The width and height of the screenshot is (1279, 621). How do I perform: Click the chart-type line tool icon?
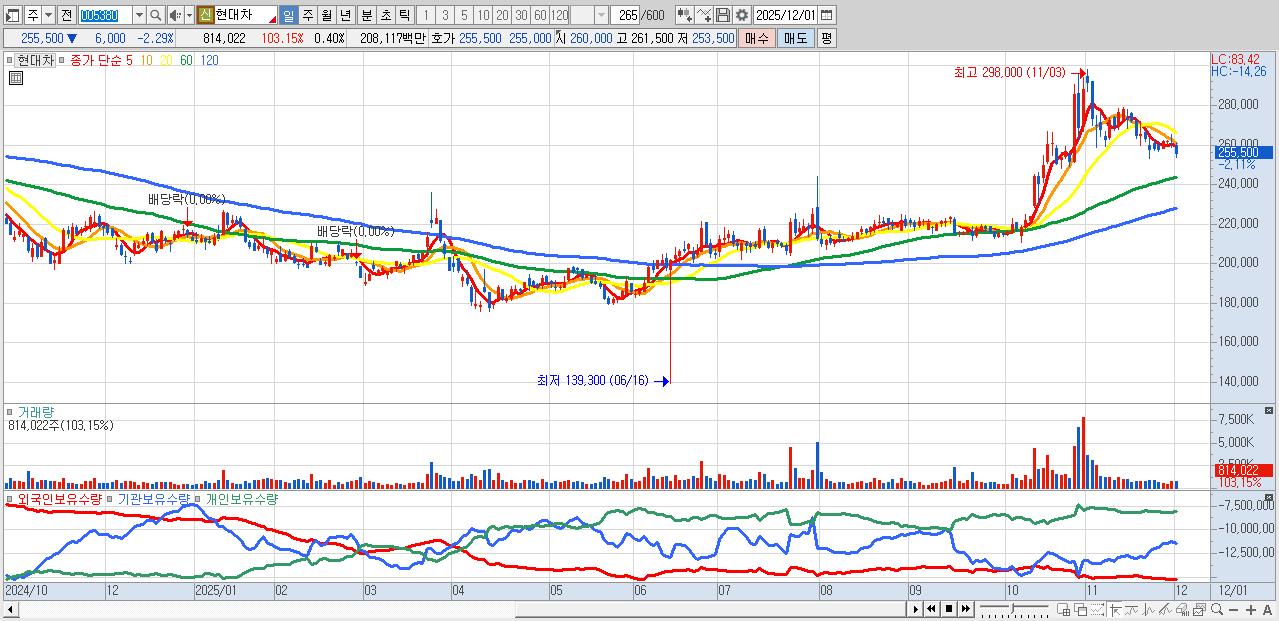click(704, 15)
